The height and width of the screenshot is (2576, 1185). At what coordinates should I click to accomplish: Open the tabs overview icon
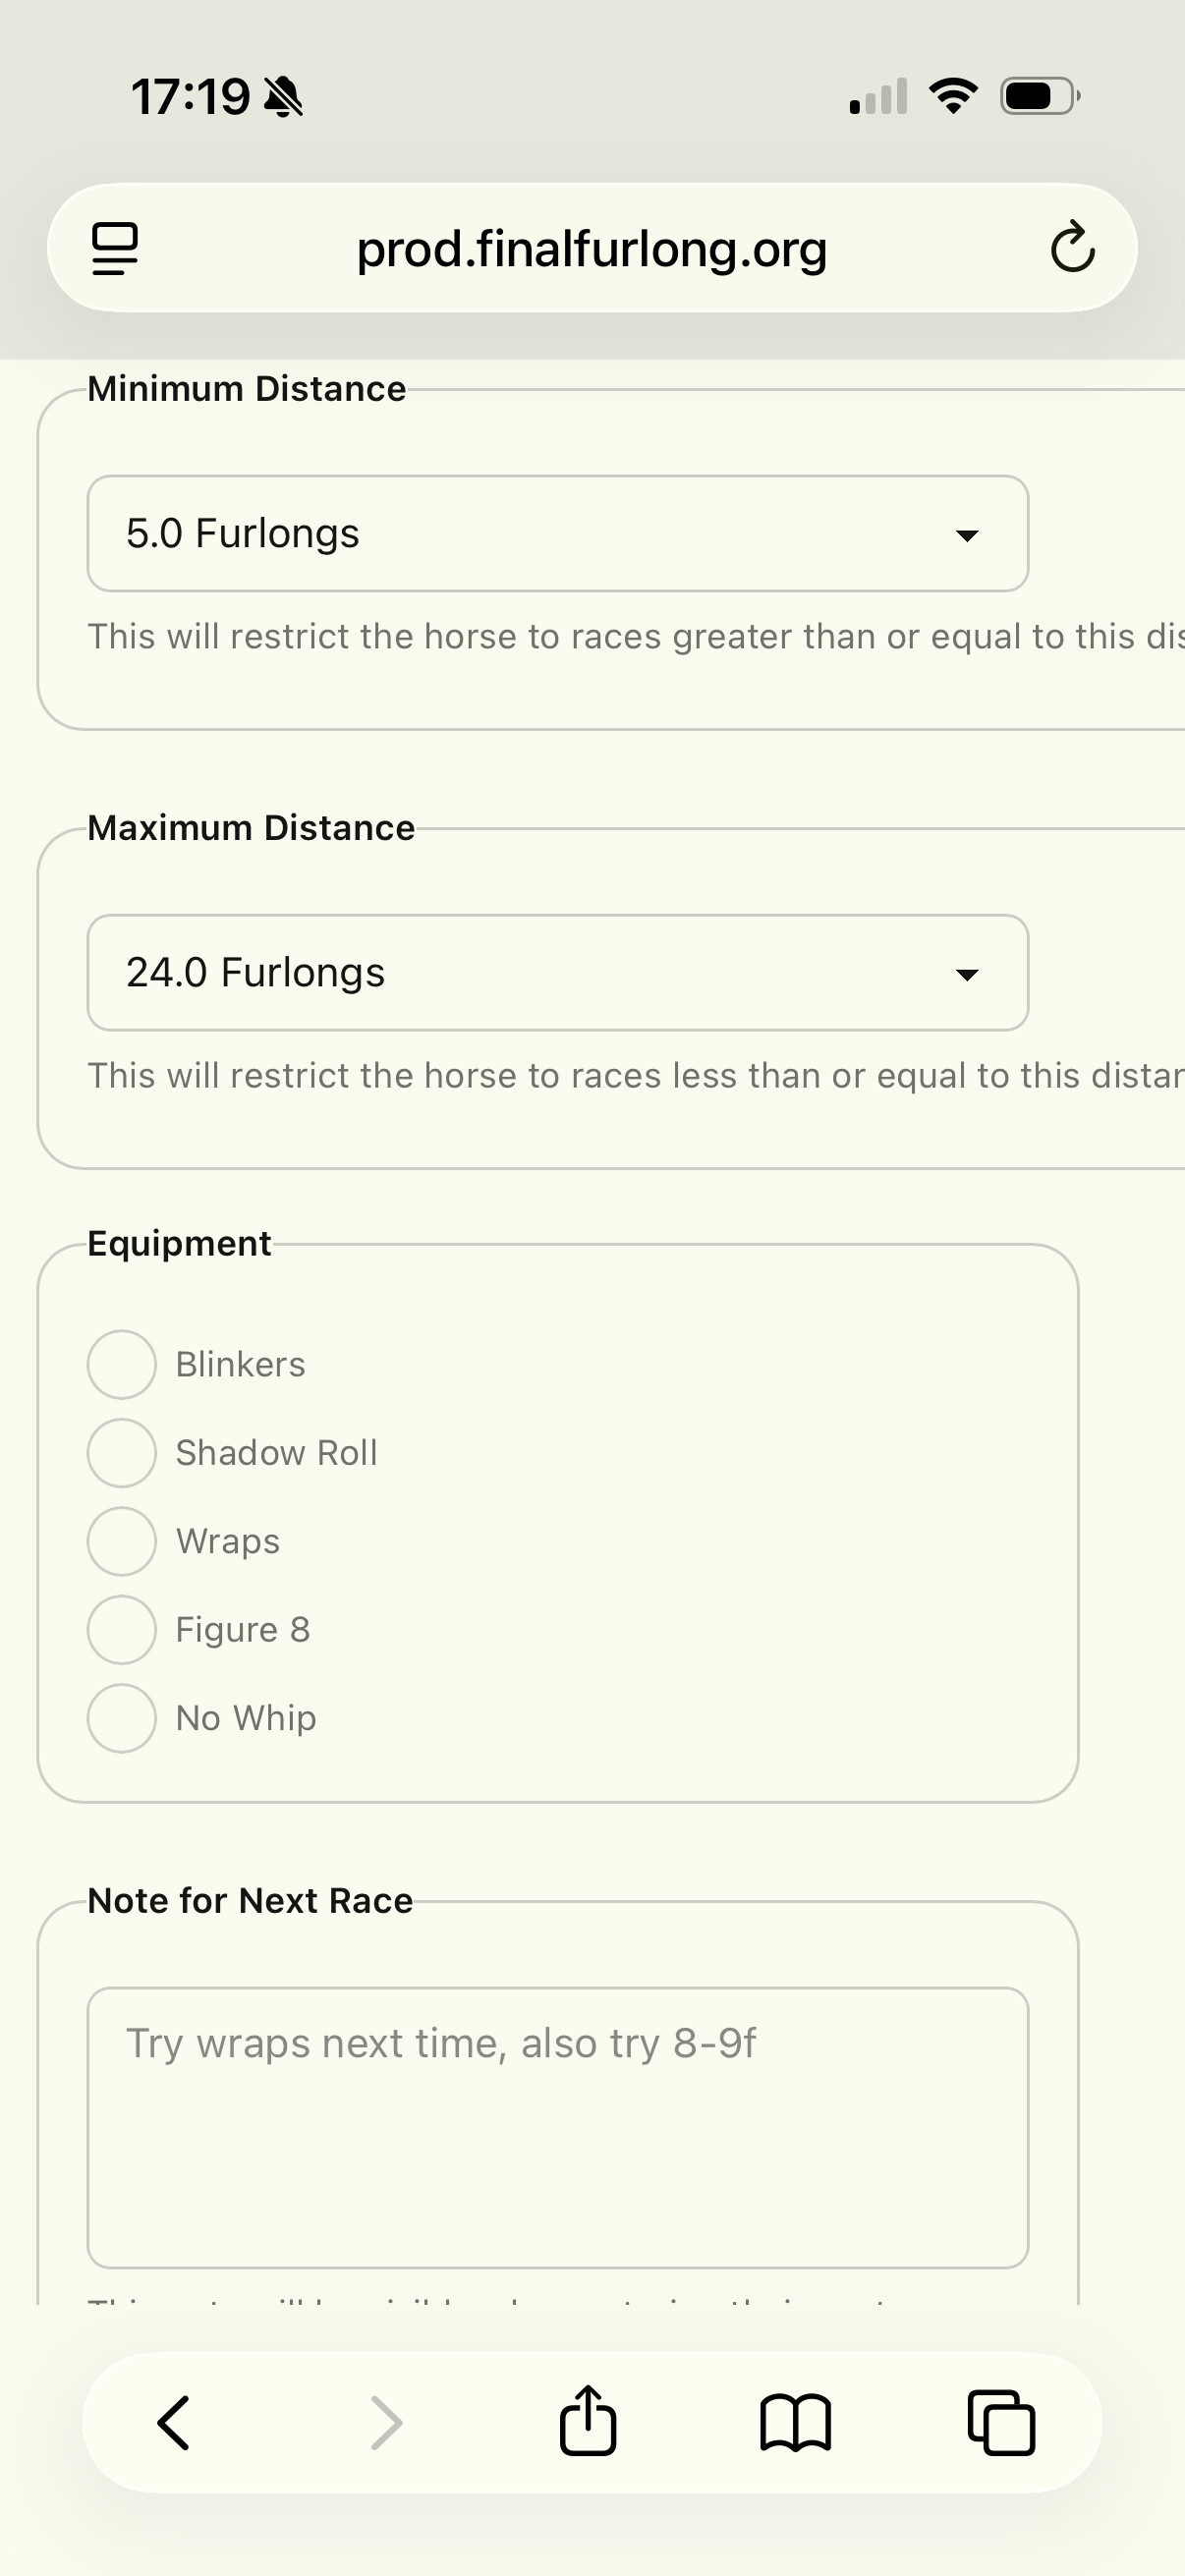(x=1001, y=2423)
